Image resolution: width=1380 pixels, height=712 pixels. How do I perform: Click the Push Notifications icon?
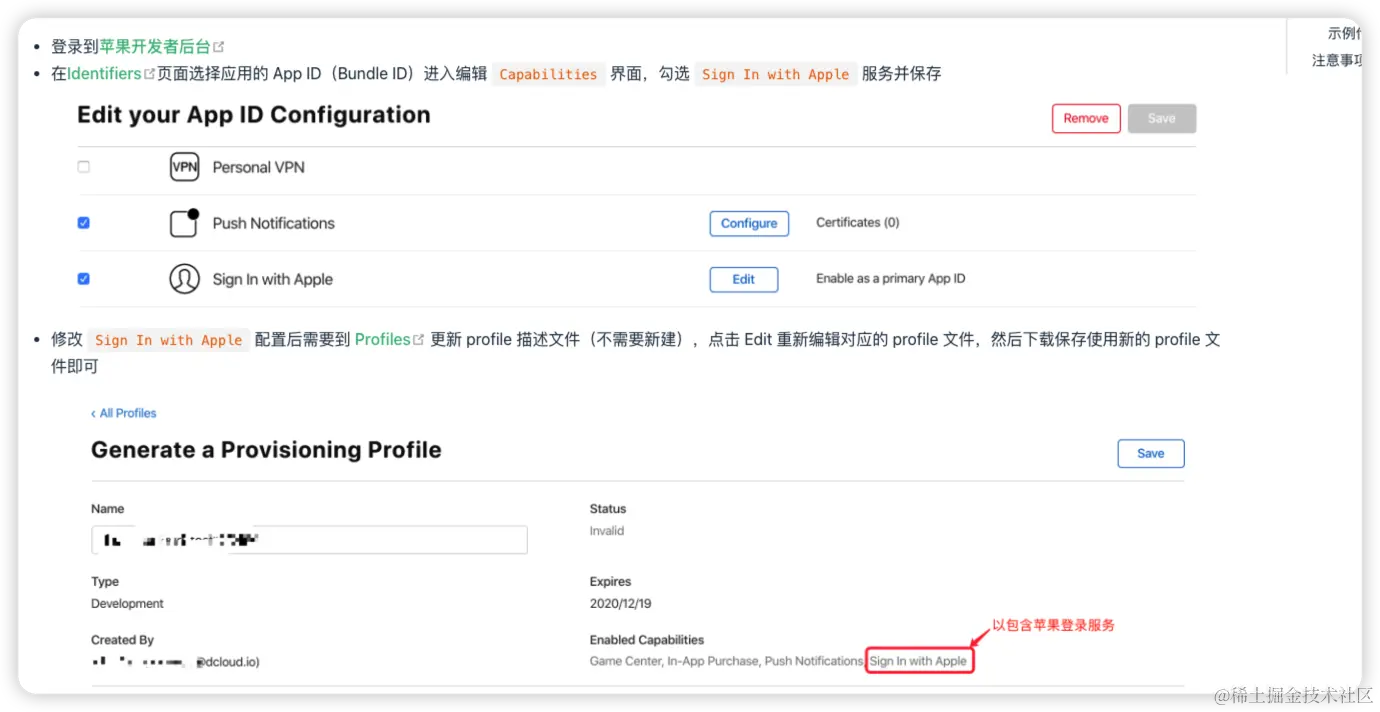coord(184,223)
